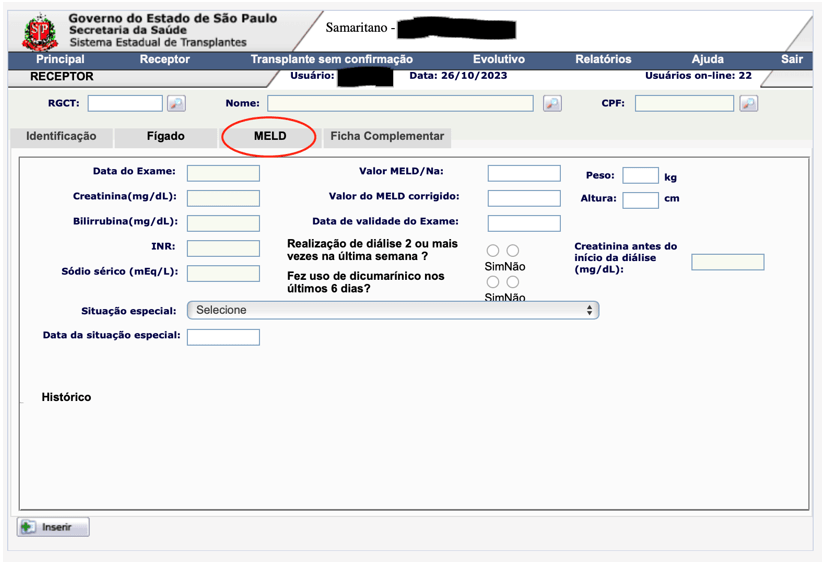
Task: Click Sair to log out
Action: click(x=792, y=60)
